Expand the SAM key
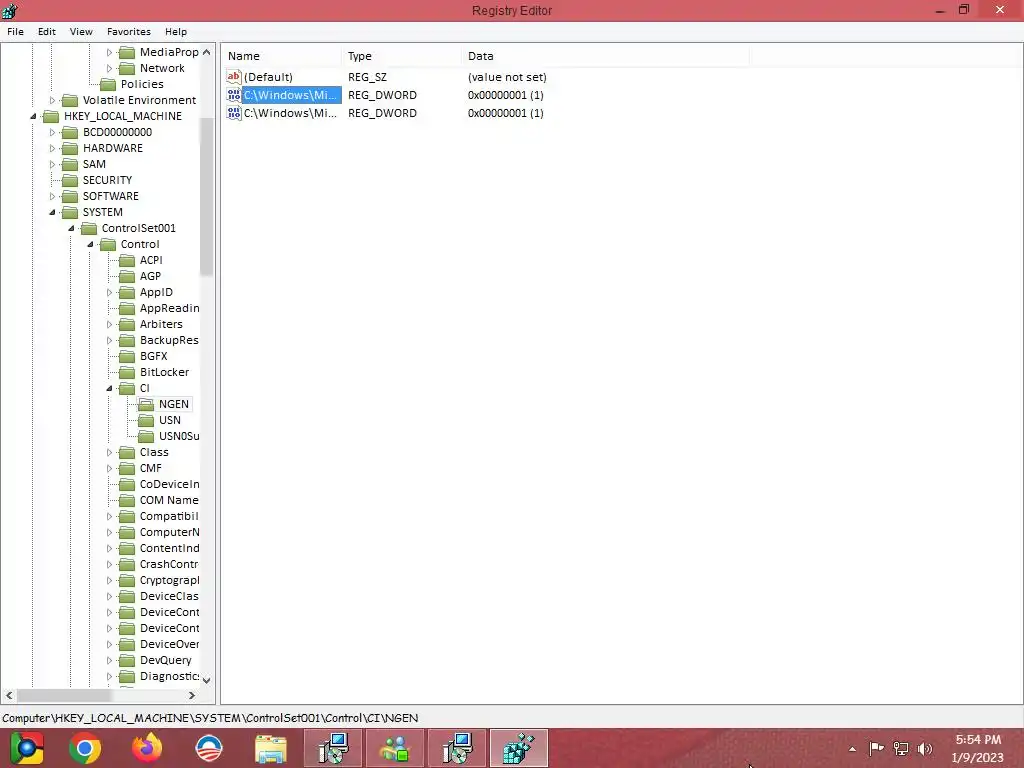 [52, 164]
